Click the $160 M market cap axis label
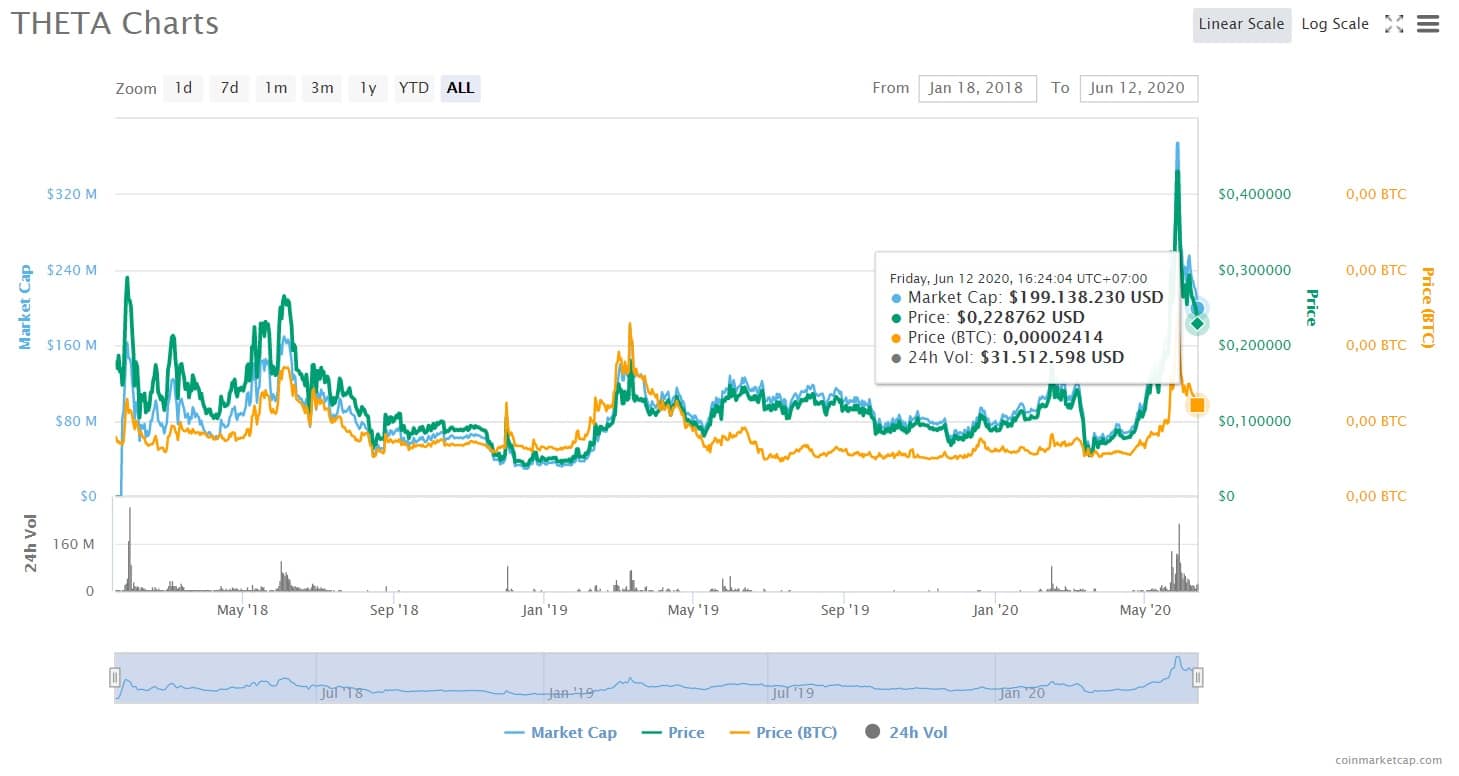The height and width of the screenshot is (776, 1459). pos(72,345)
